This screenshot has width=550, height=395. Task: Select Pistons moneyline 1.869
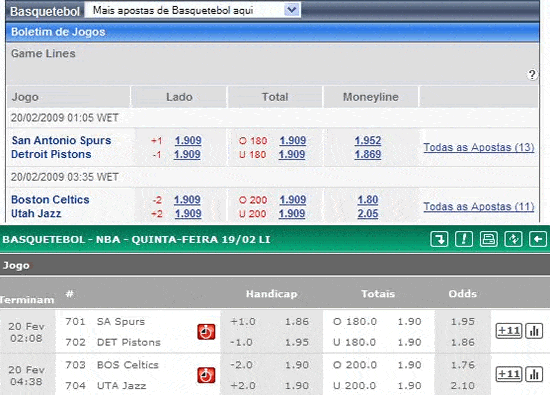(x=368, y=154)
